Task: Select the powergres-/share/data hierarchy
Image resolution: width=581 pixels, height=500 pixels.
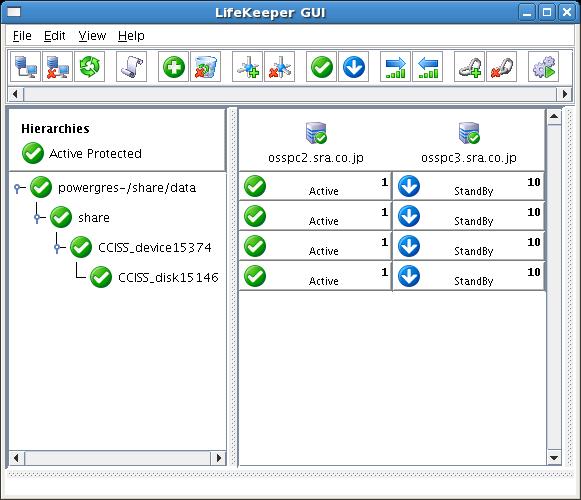Action: [127, 188]
